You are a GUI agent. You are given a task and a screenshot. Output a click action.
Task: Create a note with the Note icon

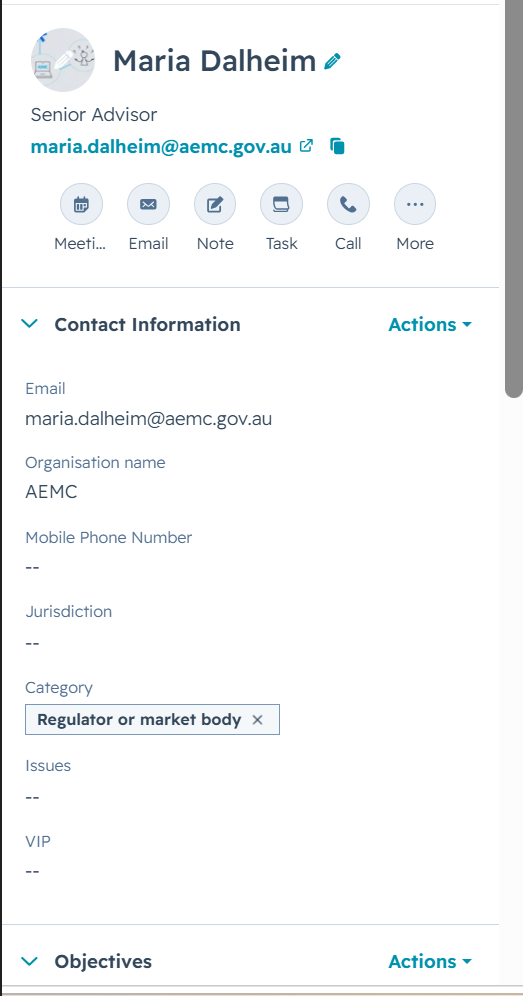[215, 204]
